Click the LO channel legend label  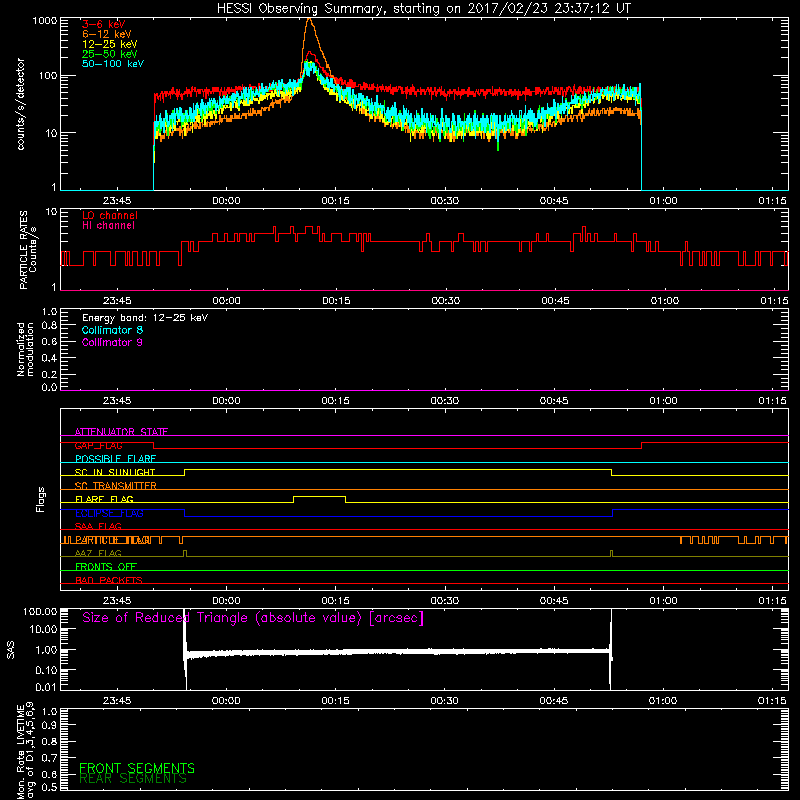tap(110, 215)
